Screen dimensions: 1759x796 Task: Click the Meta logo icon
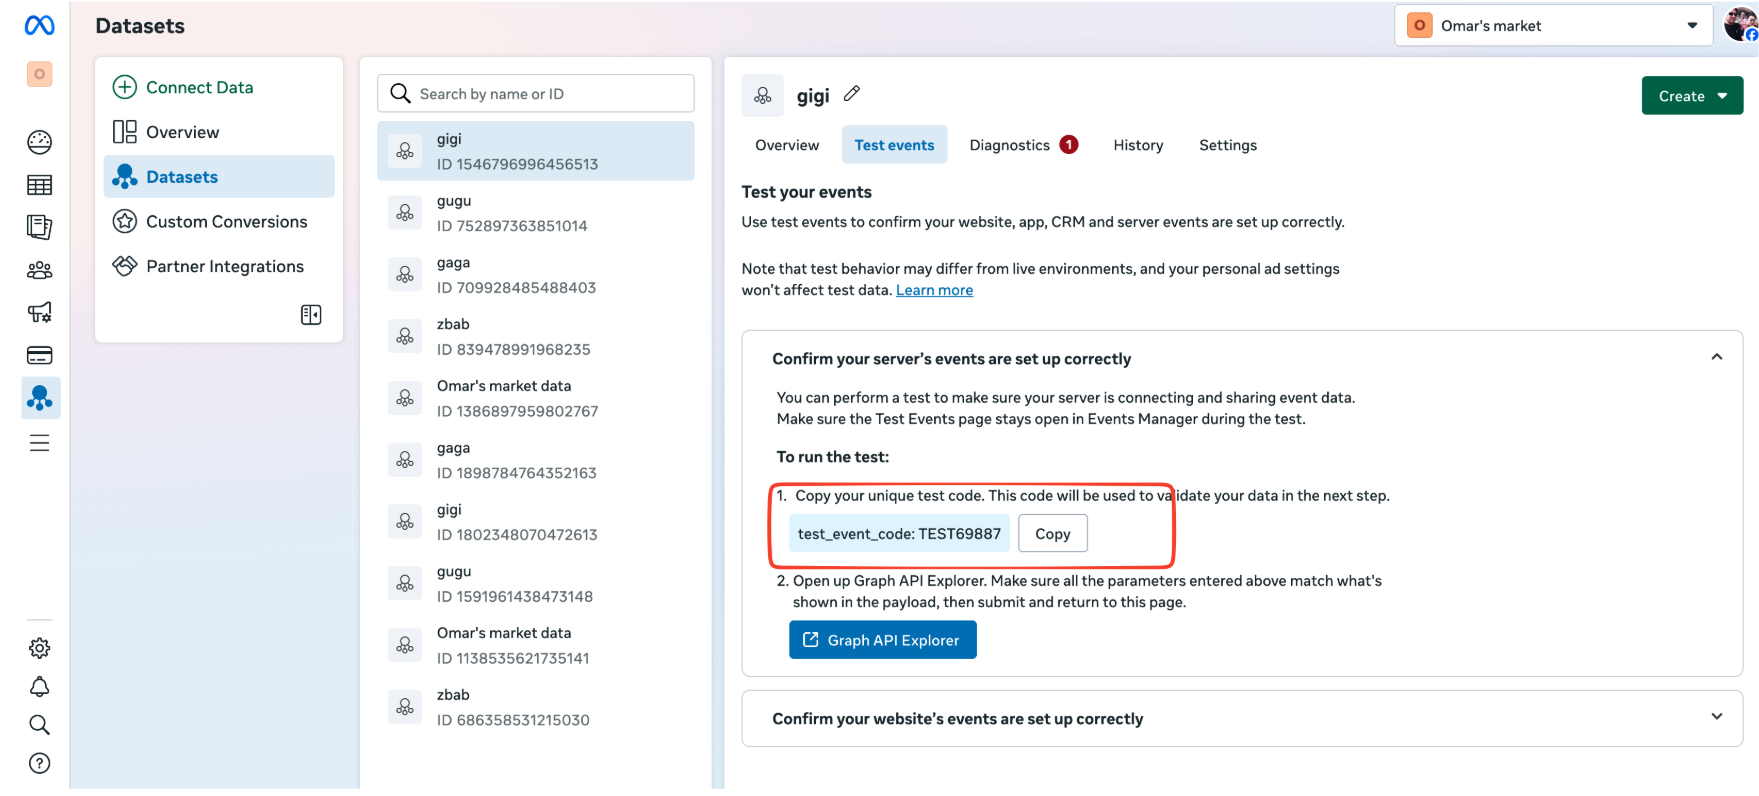tap(39, 26)
